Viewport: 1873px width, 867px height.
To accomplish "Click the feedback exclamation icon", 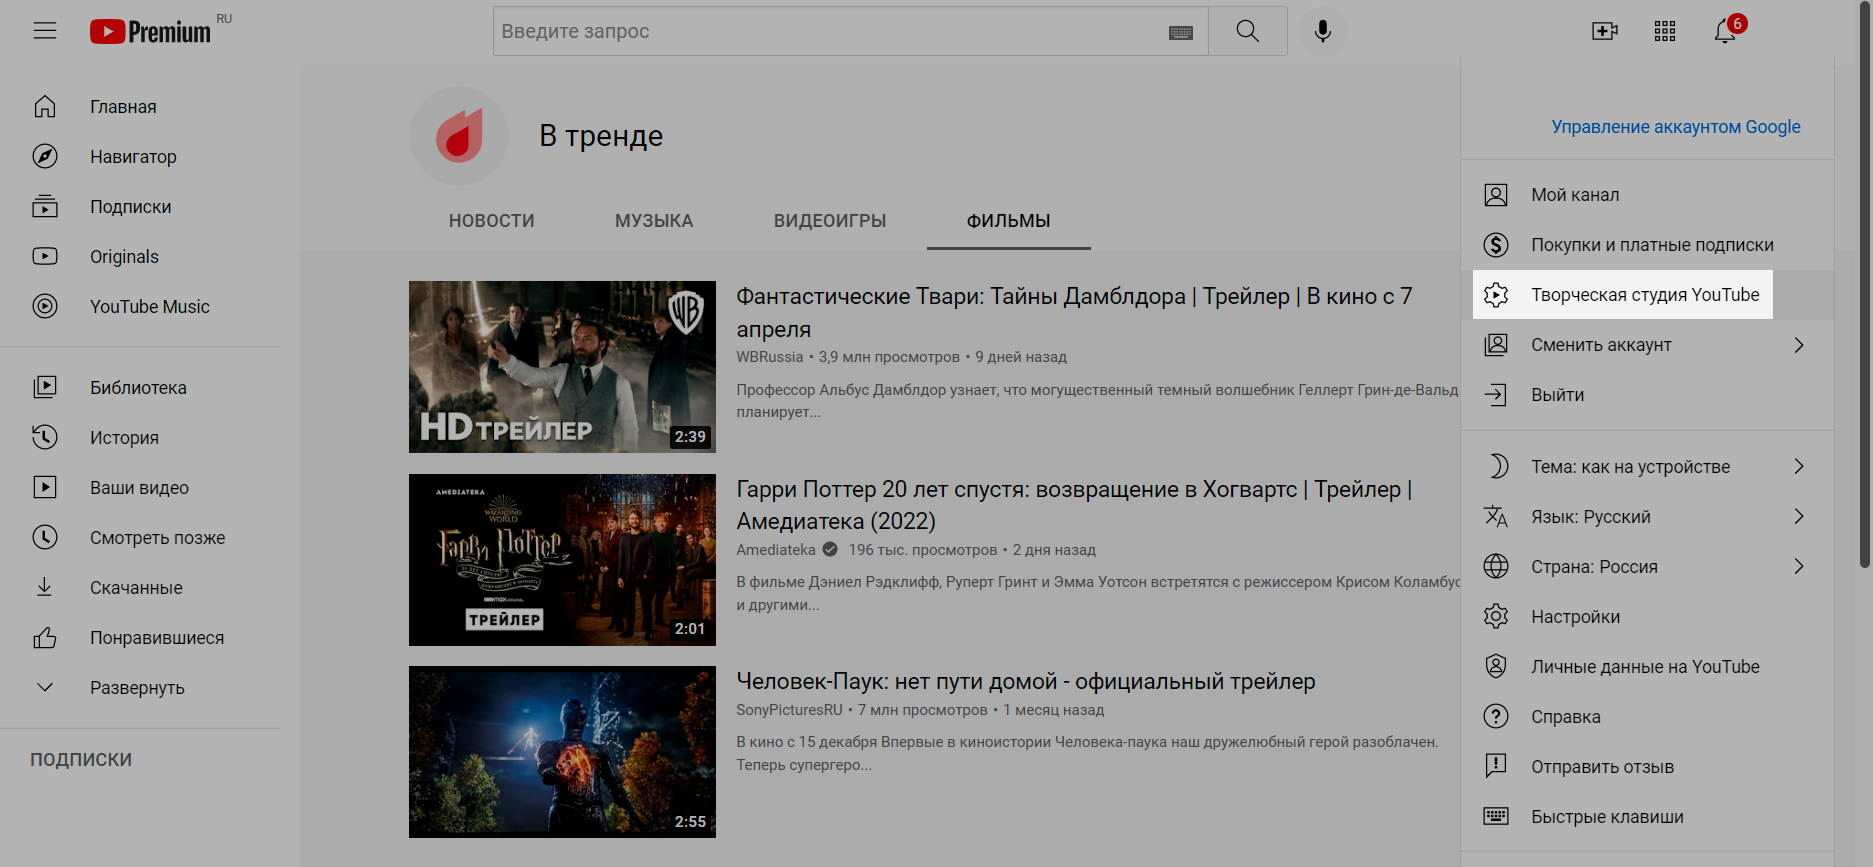I will pyautogui.click(x=1496, y=767).
